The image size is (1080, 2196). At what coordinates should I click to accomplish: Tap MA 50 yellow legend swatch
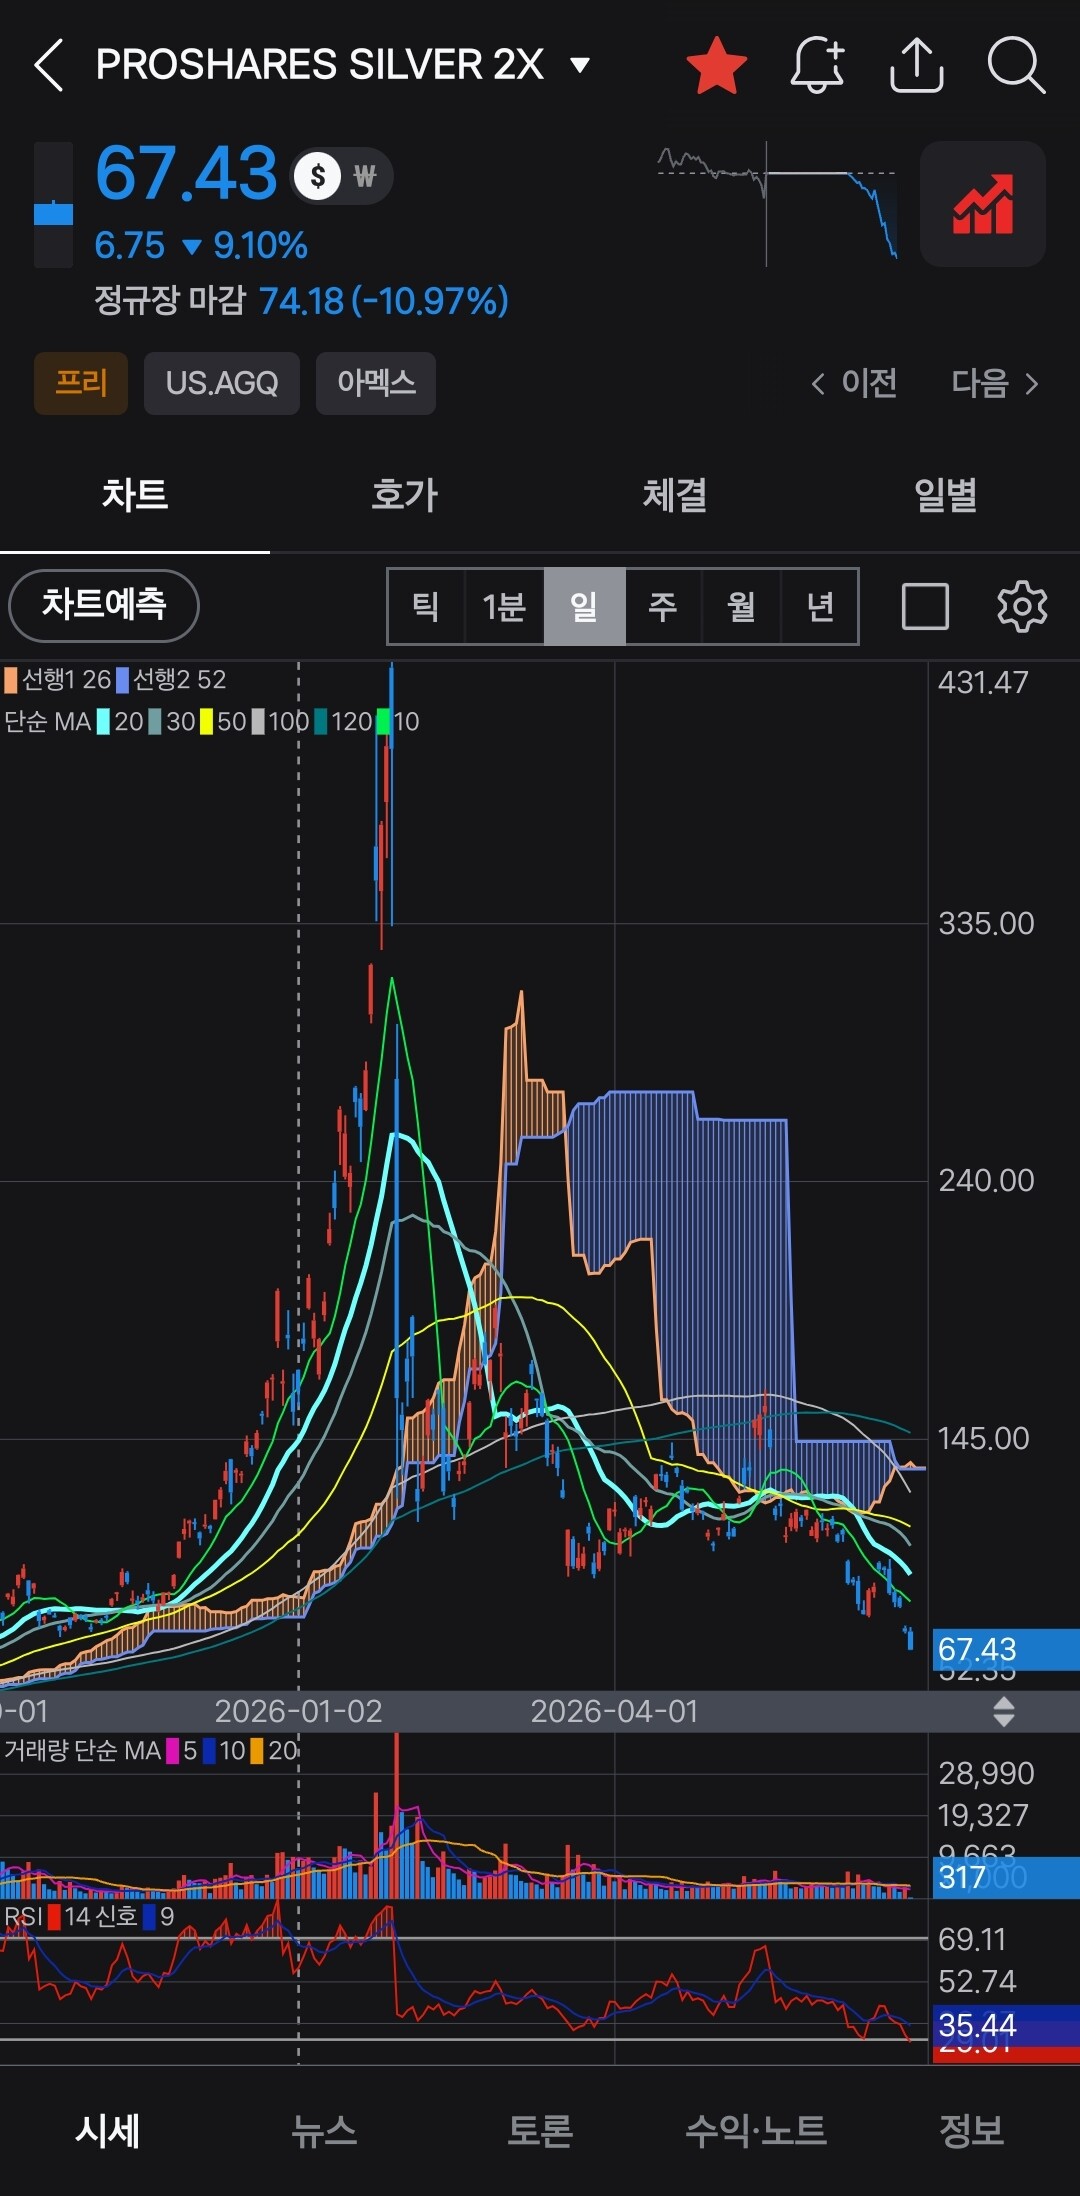[206, 722]
